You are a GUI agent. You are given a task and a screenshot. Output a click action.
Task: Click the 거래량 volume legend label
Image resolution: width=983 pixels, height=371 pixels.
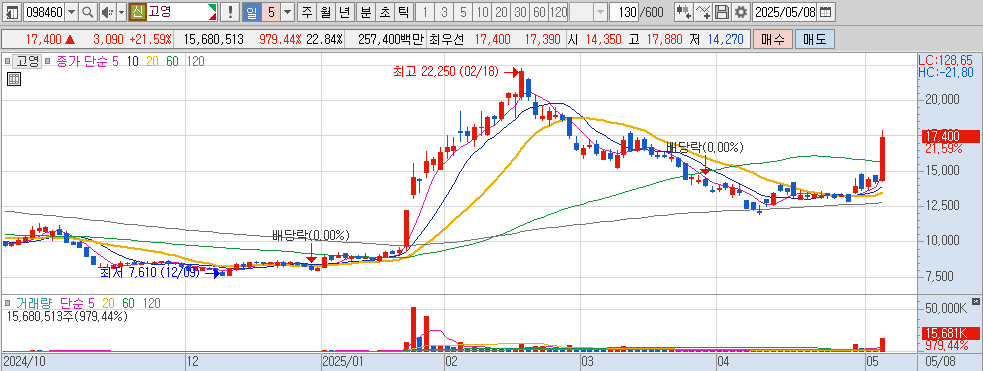tap(34, 303)
